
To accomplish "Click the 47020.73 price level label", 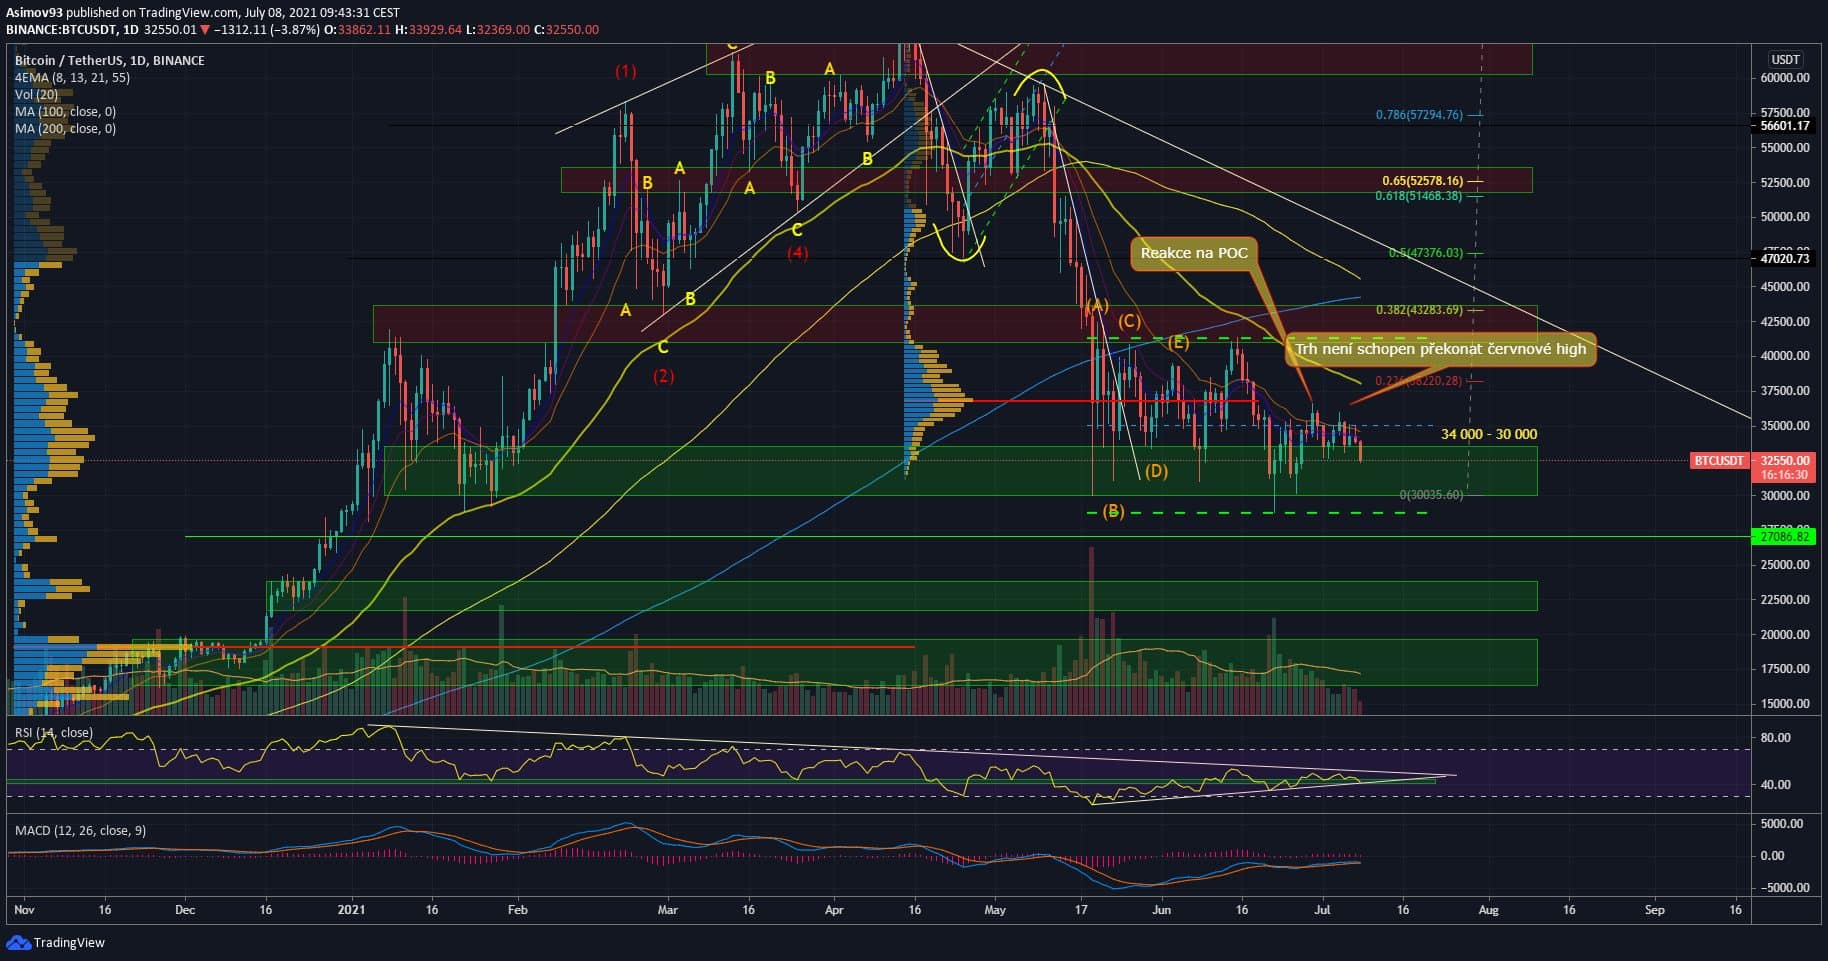I will point(1786,259).
